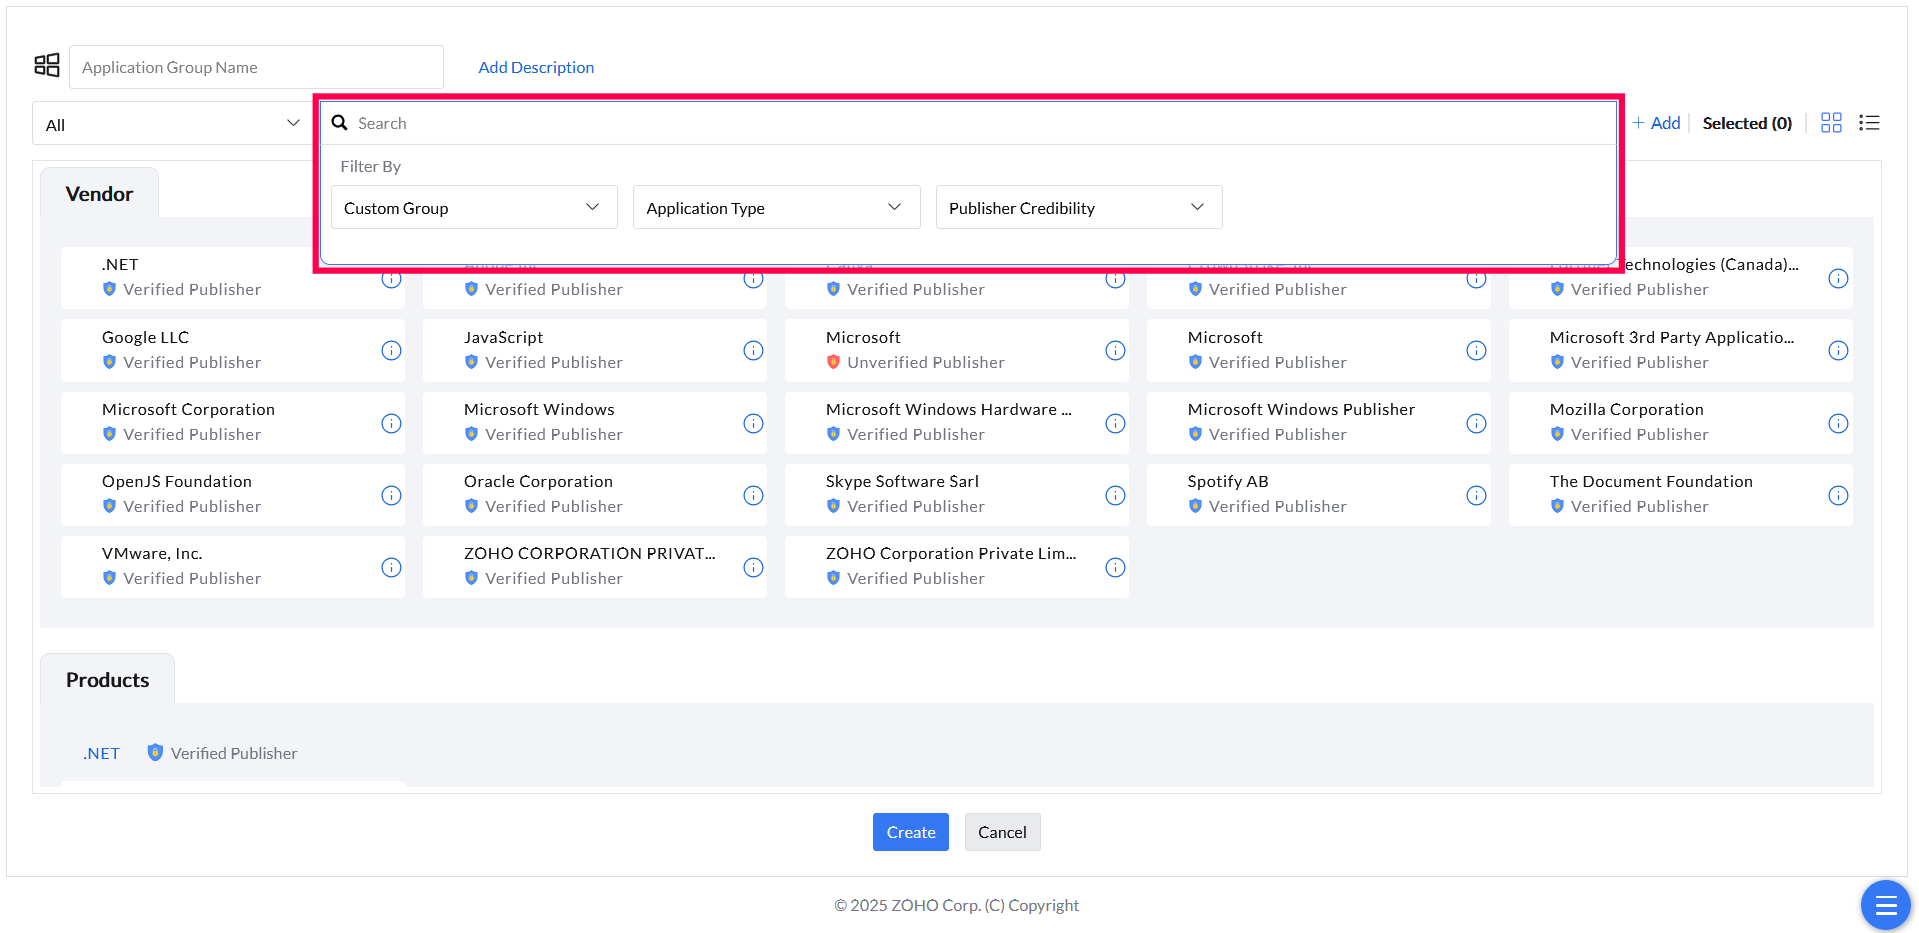Open the Application Type dropdown

click(x=776, y=207)
